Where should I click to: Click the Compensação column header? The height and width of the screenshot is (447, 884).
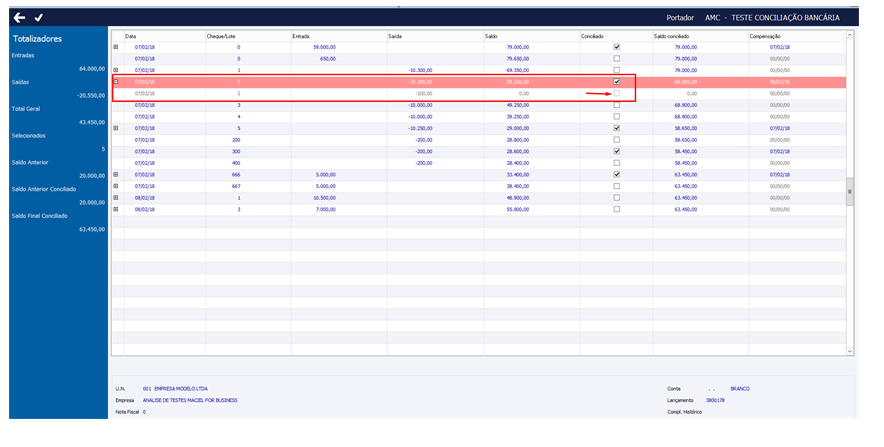(796, 36)
